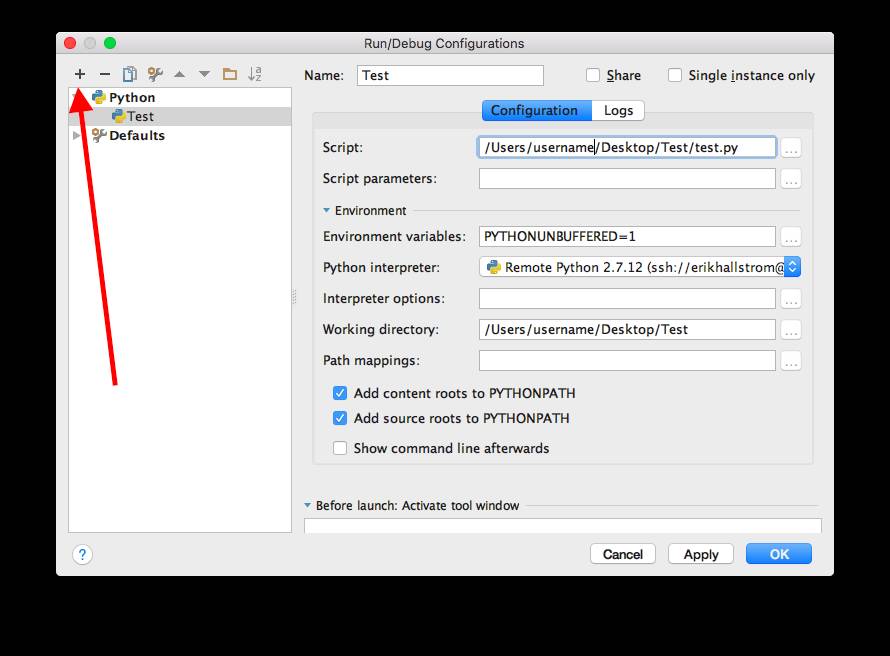The height and width of the screenshot is (656, 890).
Task: Switch to the Configuration tab
Action: pyautogui.click(x=537, y=111)
